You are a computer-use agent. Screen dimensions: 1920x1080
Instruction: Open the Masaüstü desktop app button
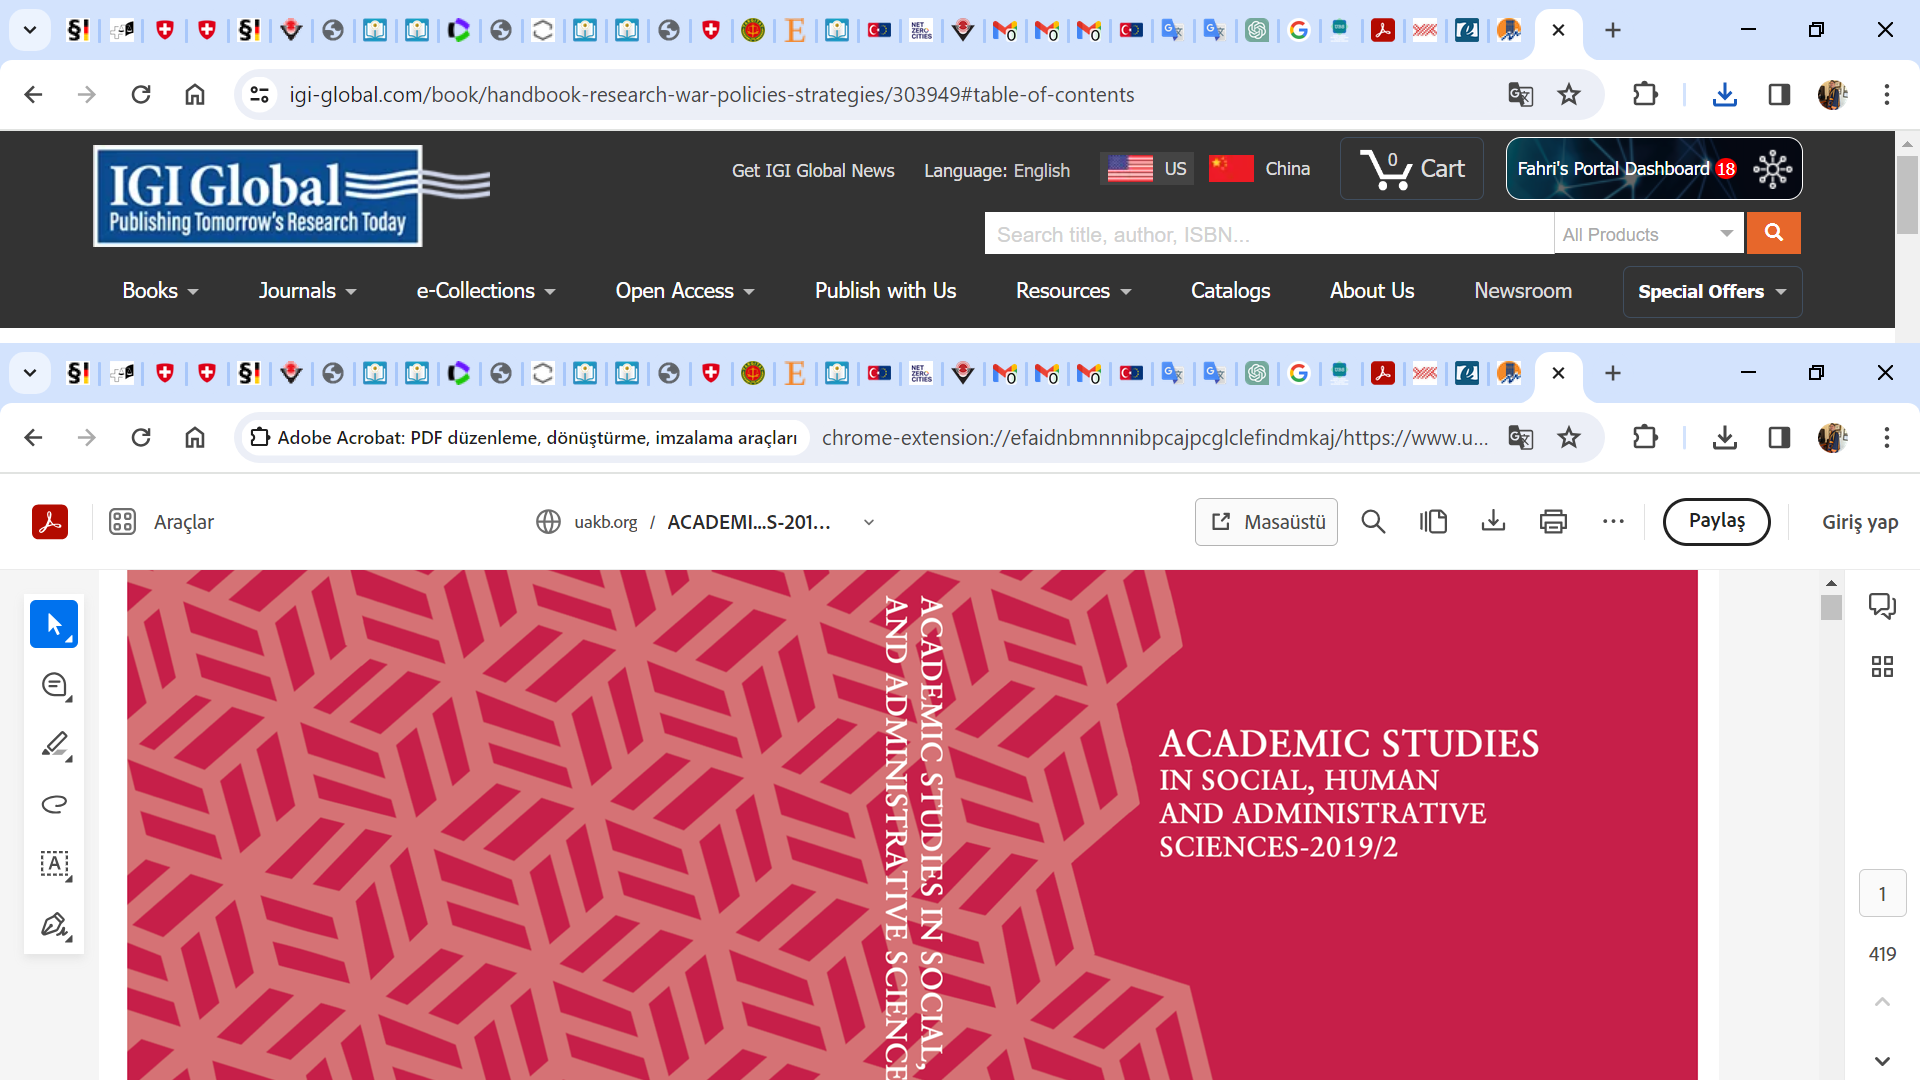pos(1266,522)
